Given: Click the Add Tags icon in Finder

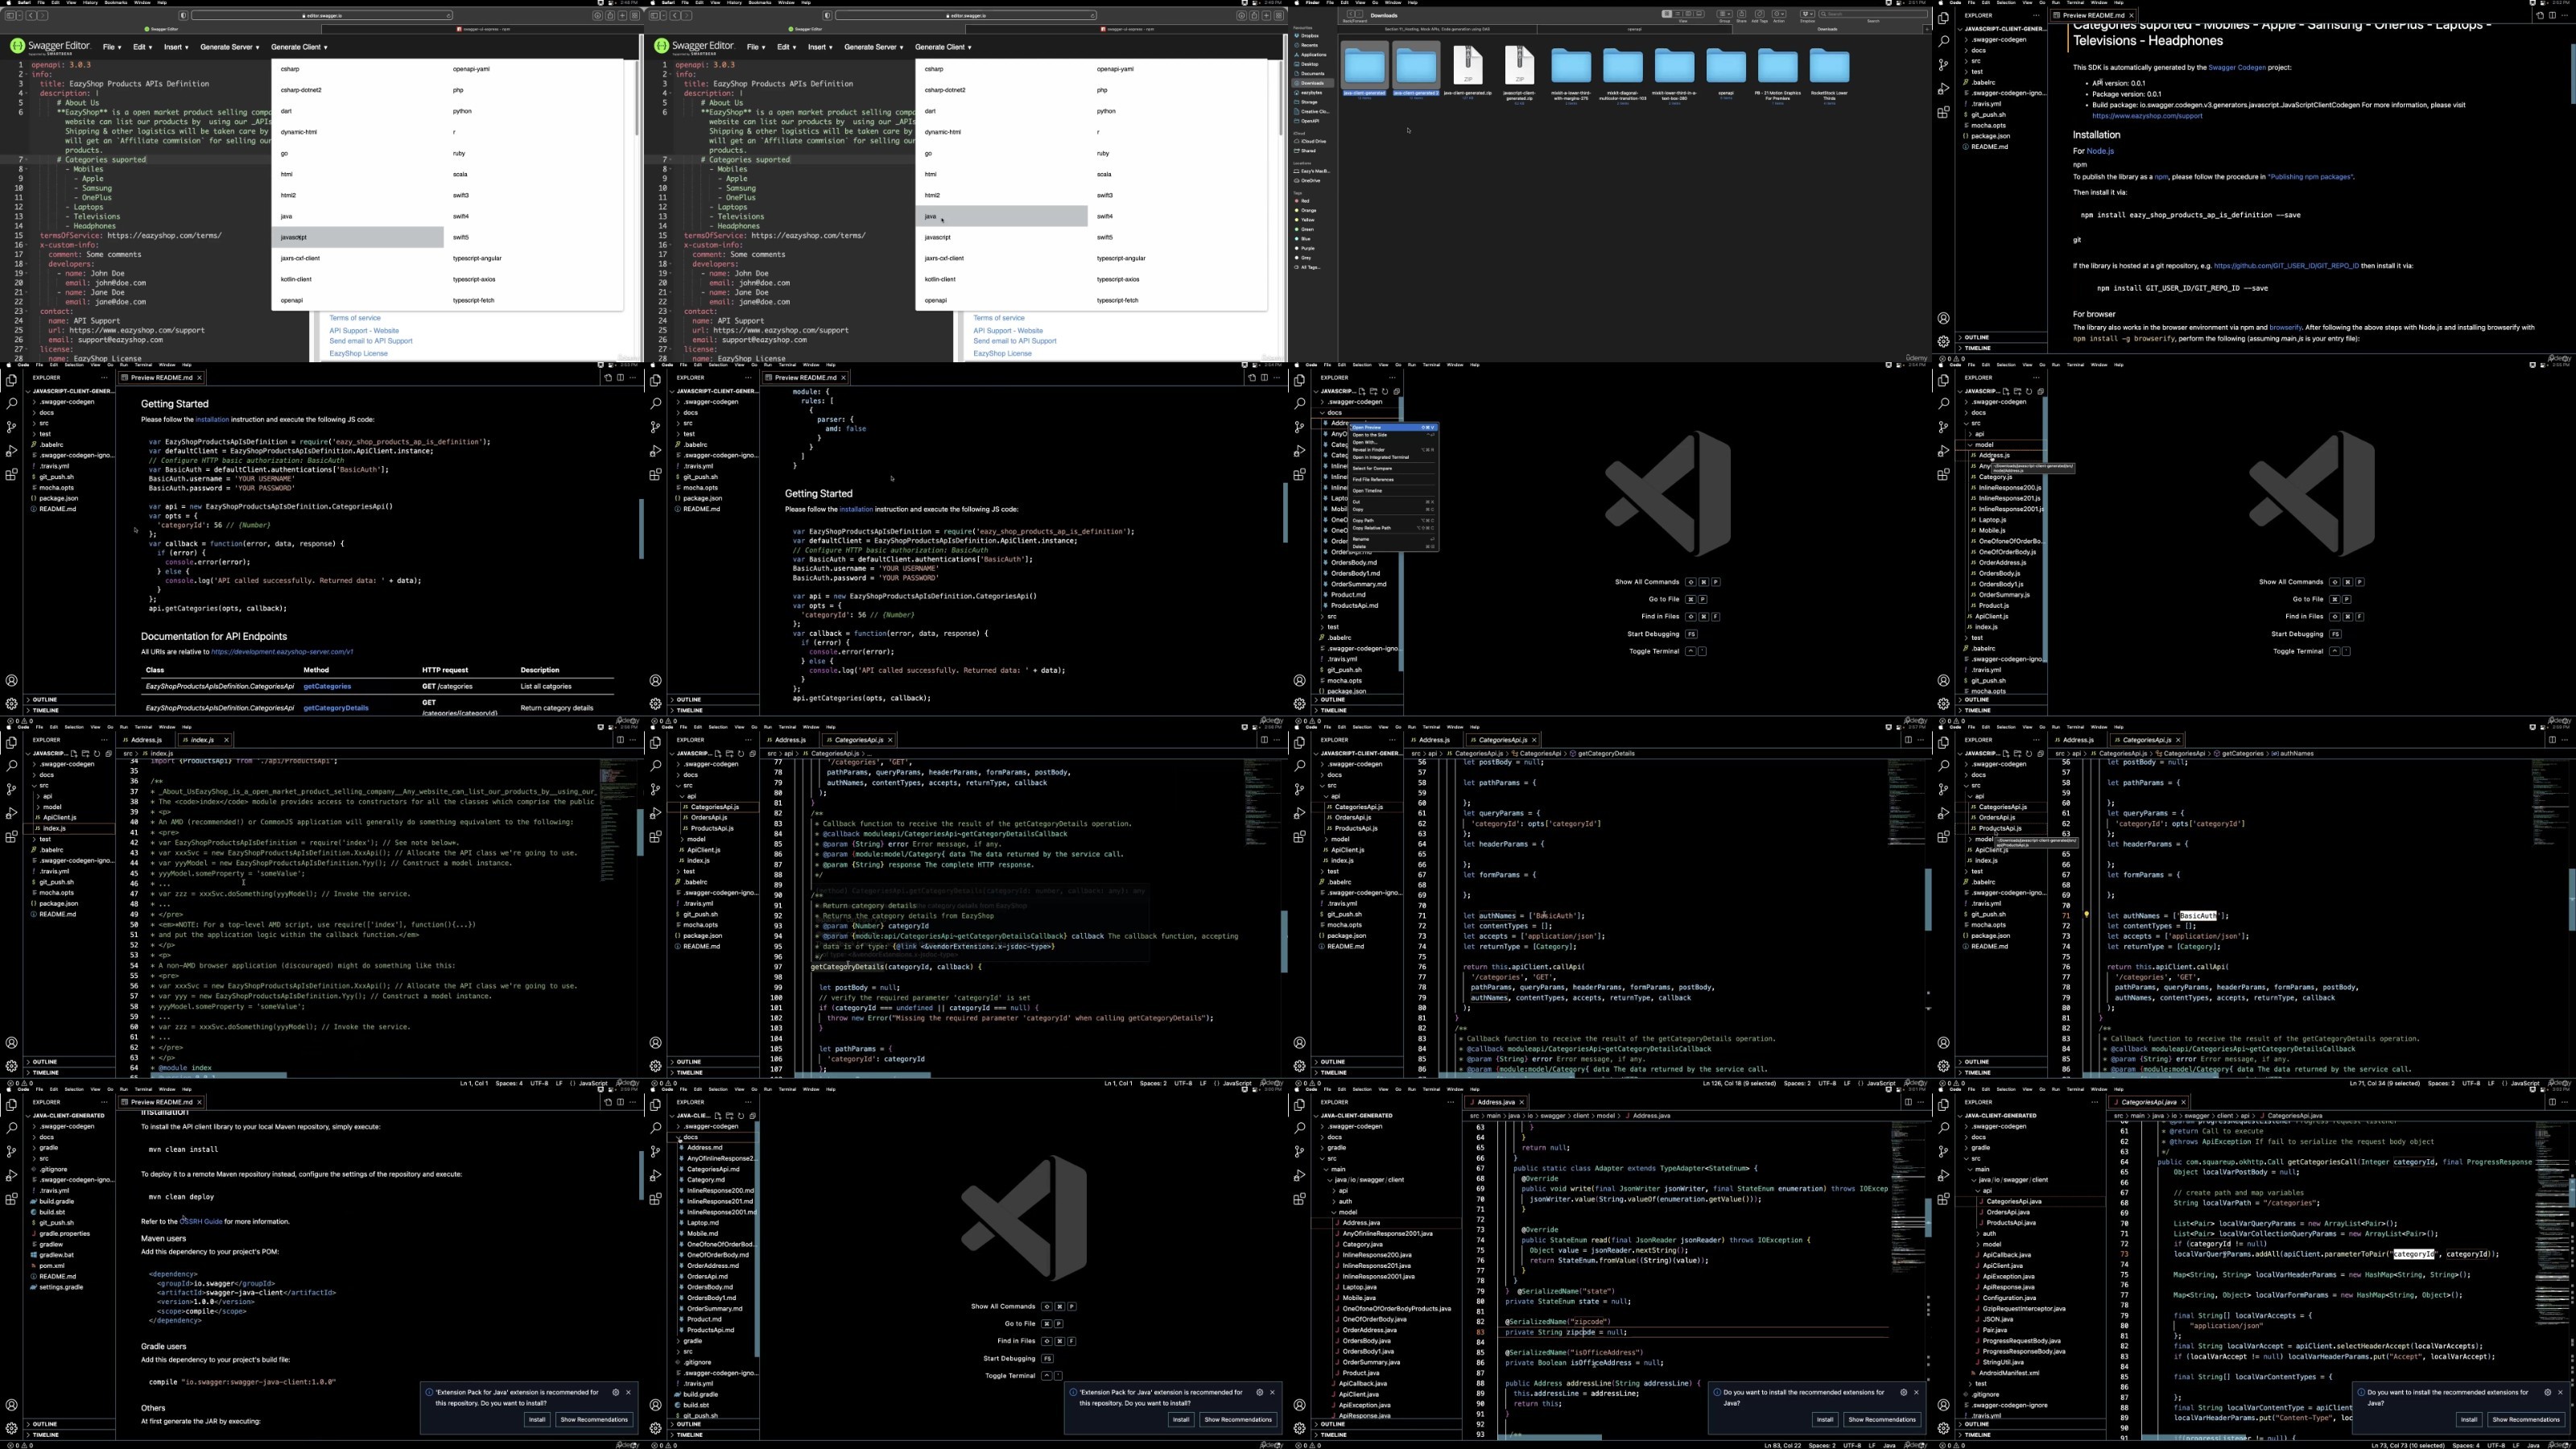Looking at the screenshot, I should coord(1760,14).
